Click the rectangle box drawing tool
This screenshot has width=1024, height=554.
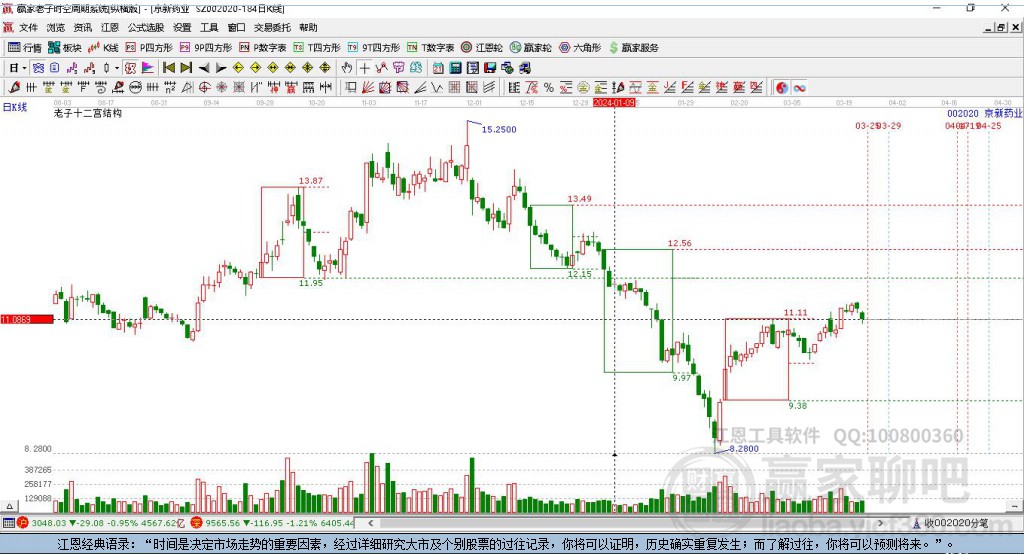pos(351,88)
